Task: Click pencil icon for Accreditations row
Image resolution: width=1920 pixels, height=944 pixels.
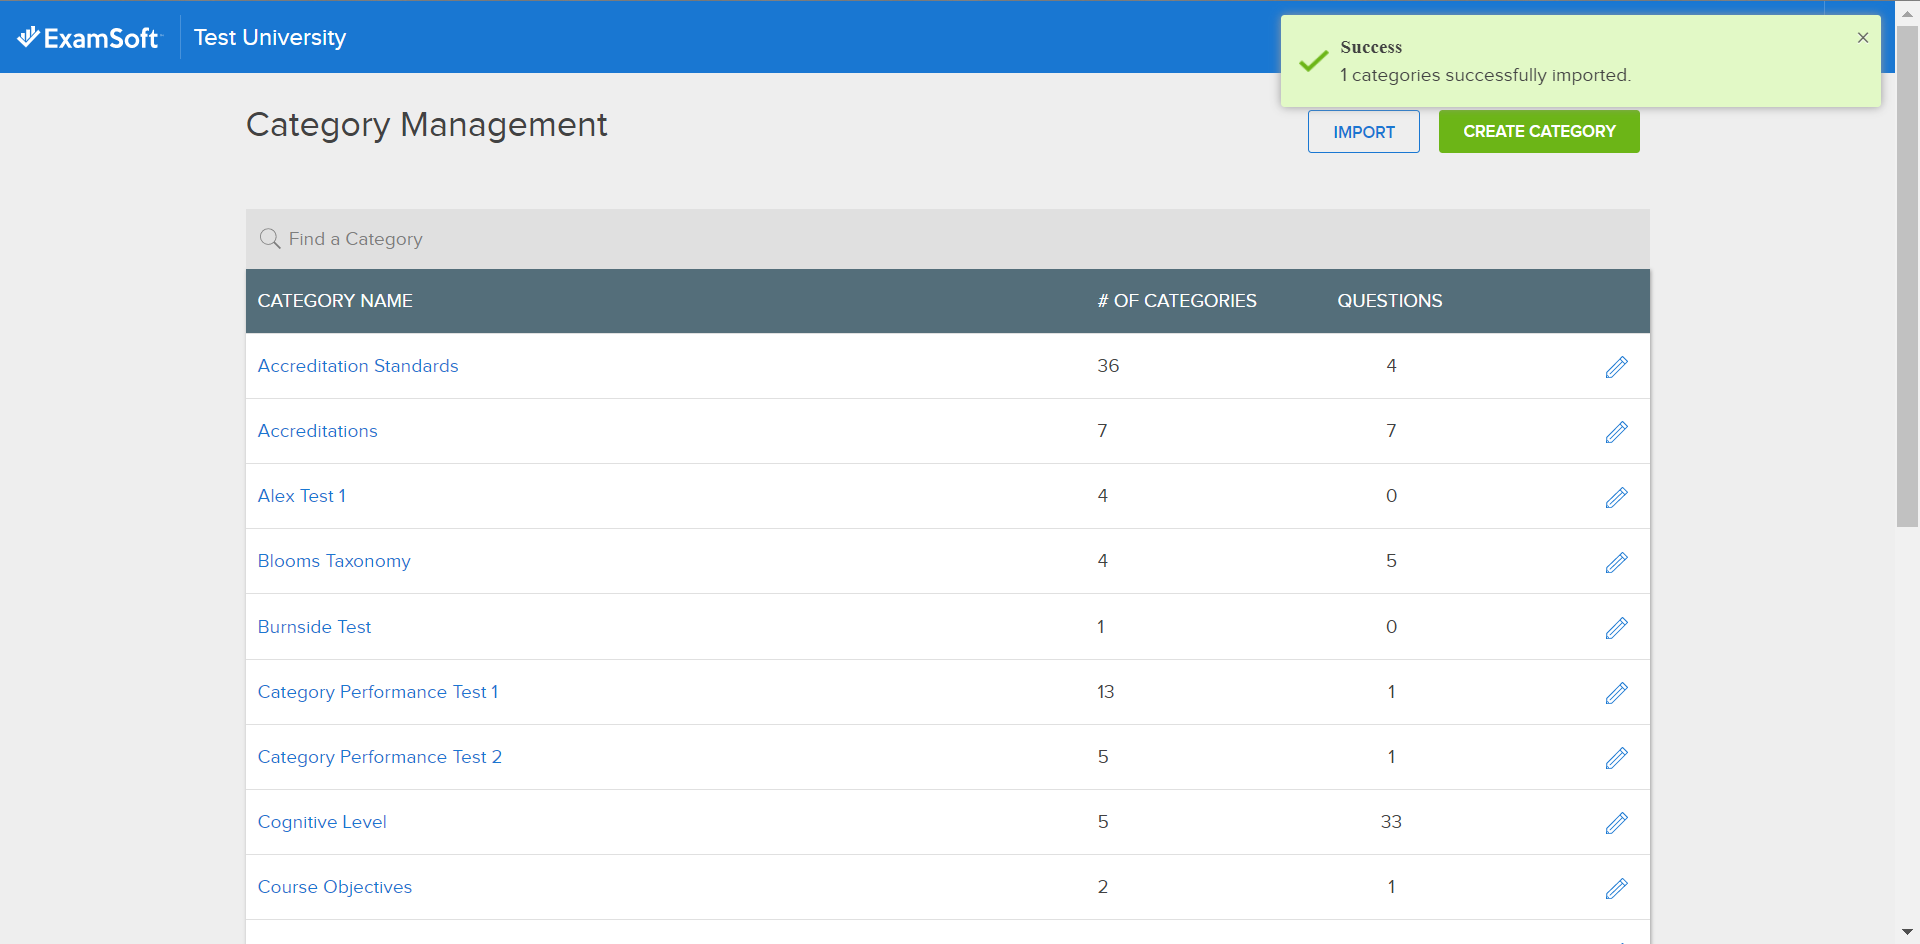Action: pos(1616,432)
